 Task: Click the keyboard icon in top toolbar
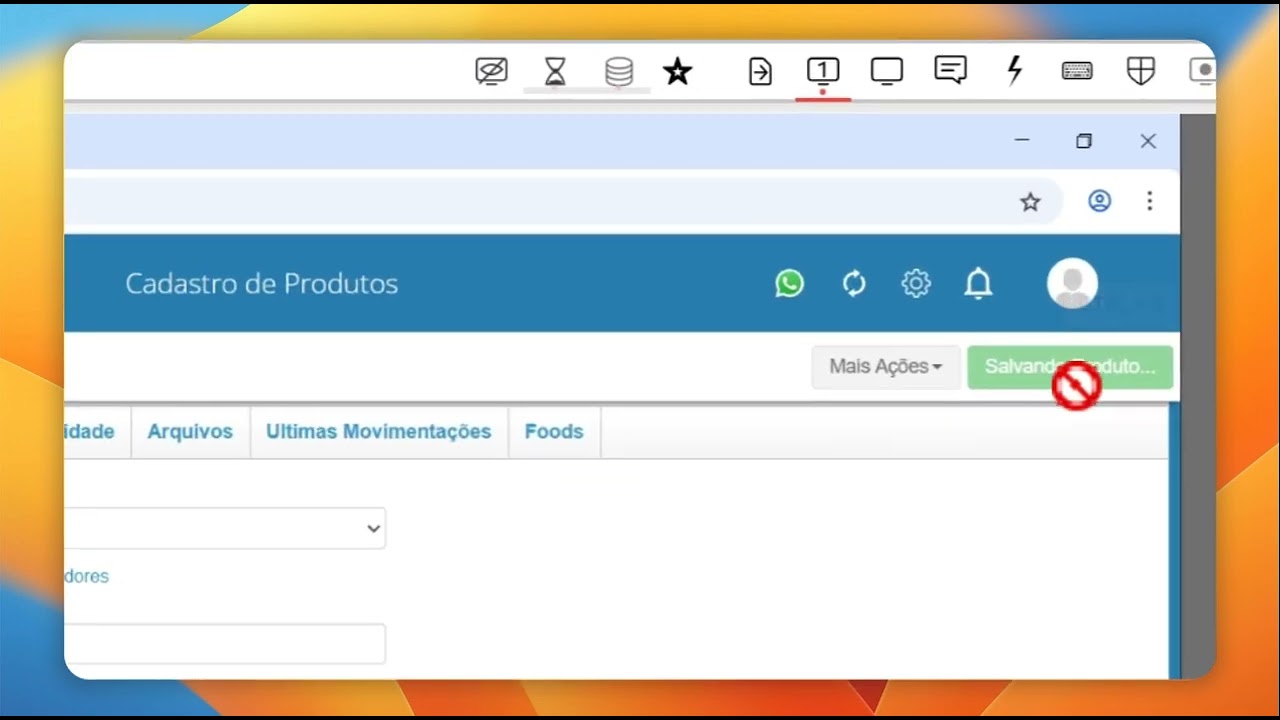tap(1077, 71)
